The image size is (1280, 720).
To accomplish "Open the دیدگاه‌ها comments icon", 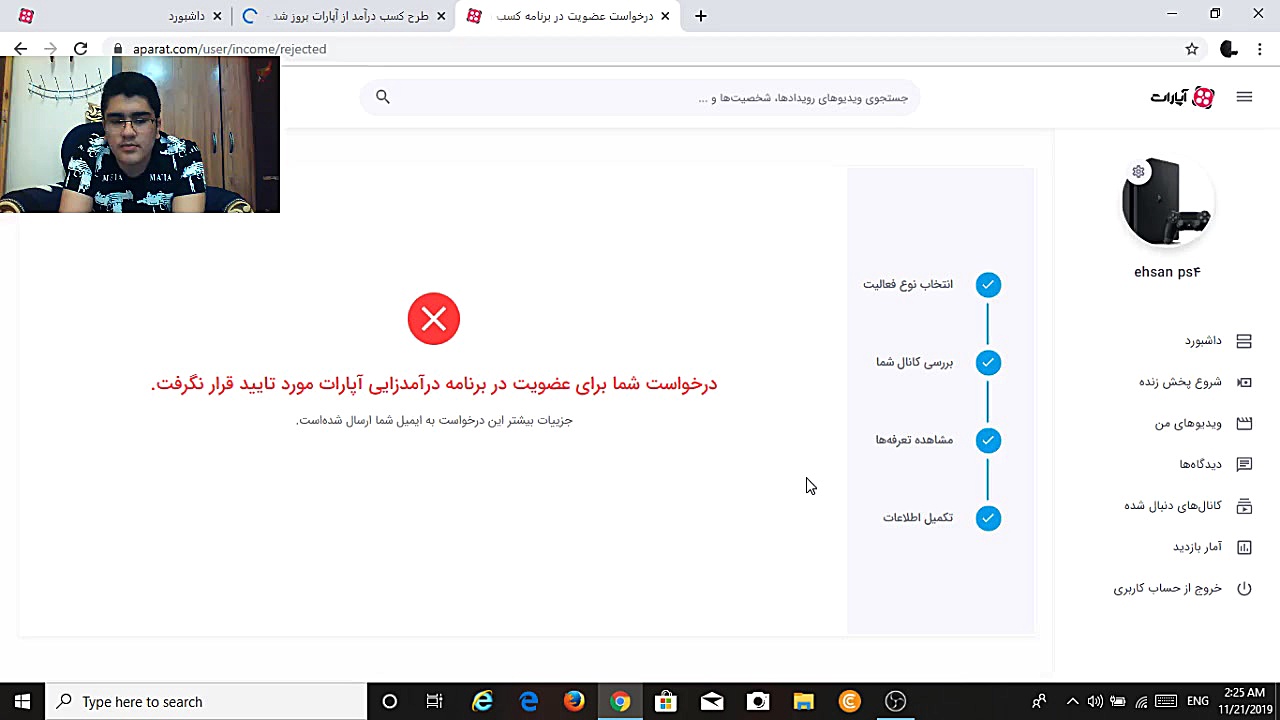I will (1244, 464).
